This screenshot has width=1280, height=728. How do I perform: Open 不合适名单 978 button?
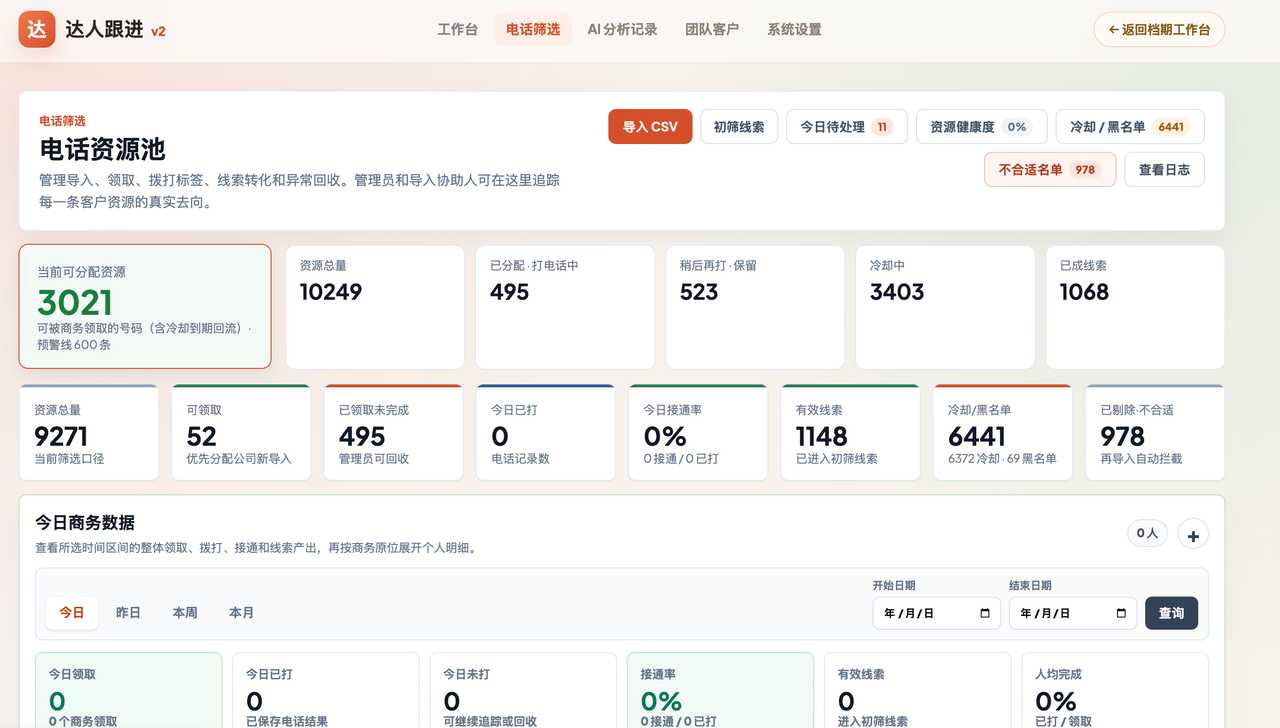coord(1050,170)
